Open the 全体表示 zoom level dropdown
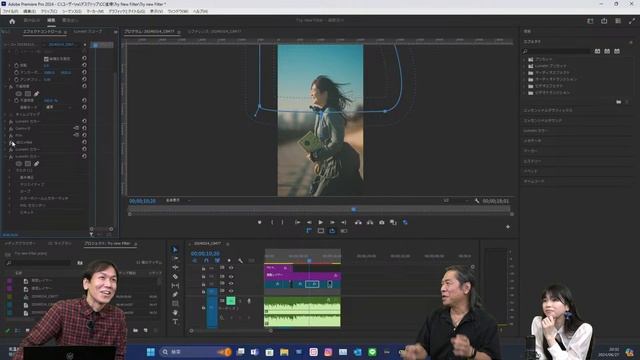Screen dimensions: 640x360 pyautogui.click(x=178, y=200)
